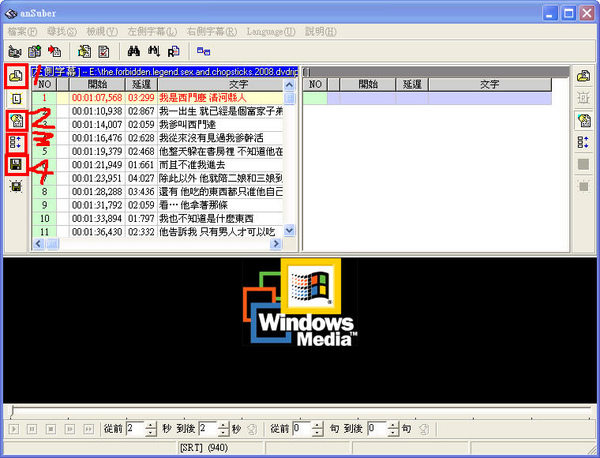The width and height of the screenshot is (600, 458).
Task: Increase the 從前 sentence count value
Action: pyautogui.click(x=317, y=425)
